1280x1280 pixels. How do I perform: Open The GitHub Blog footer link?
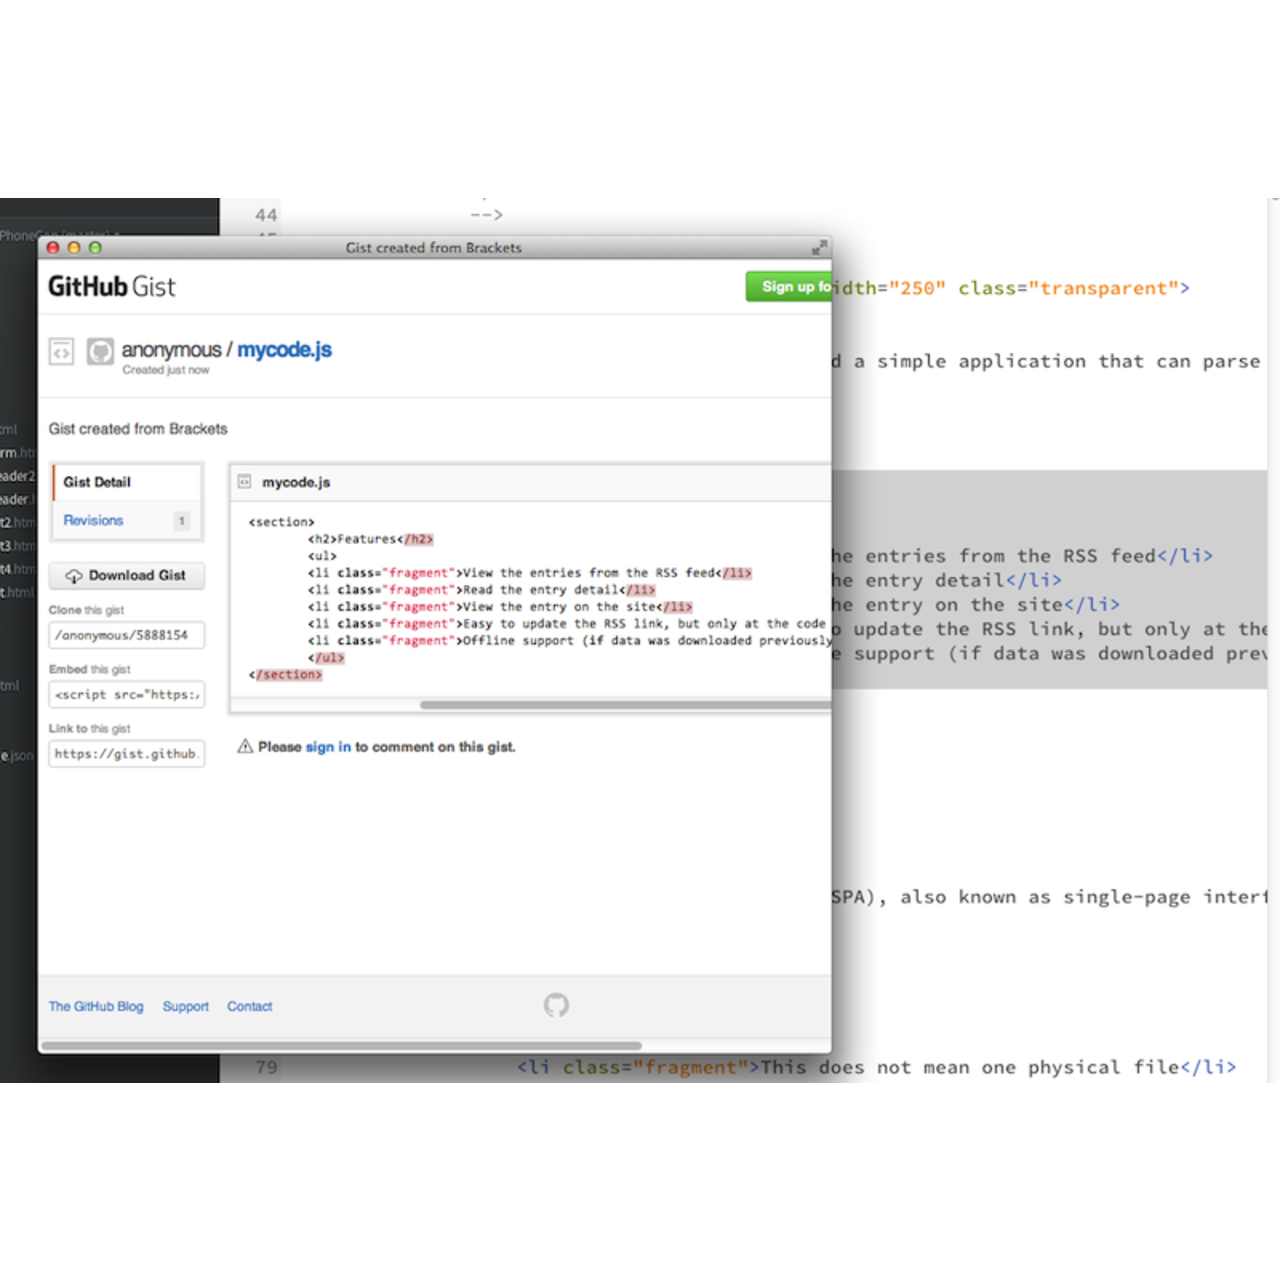point(95,1006)
